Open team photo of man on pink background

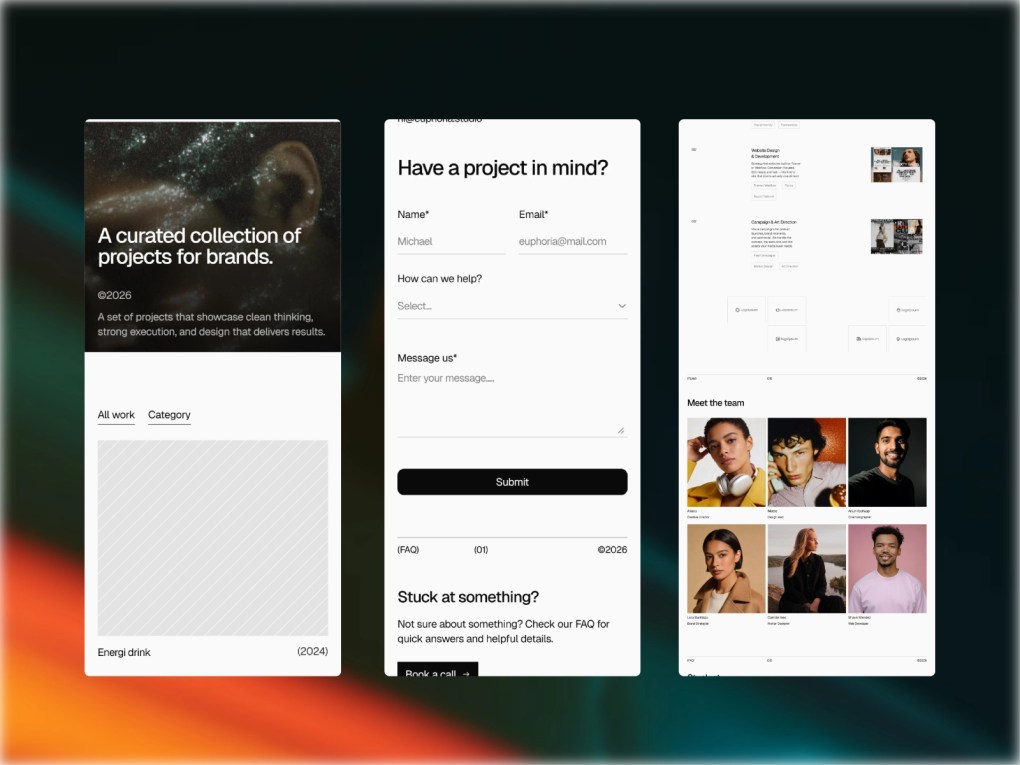[887, 569]
